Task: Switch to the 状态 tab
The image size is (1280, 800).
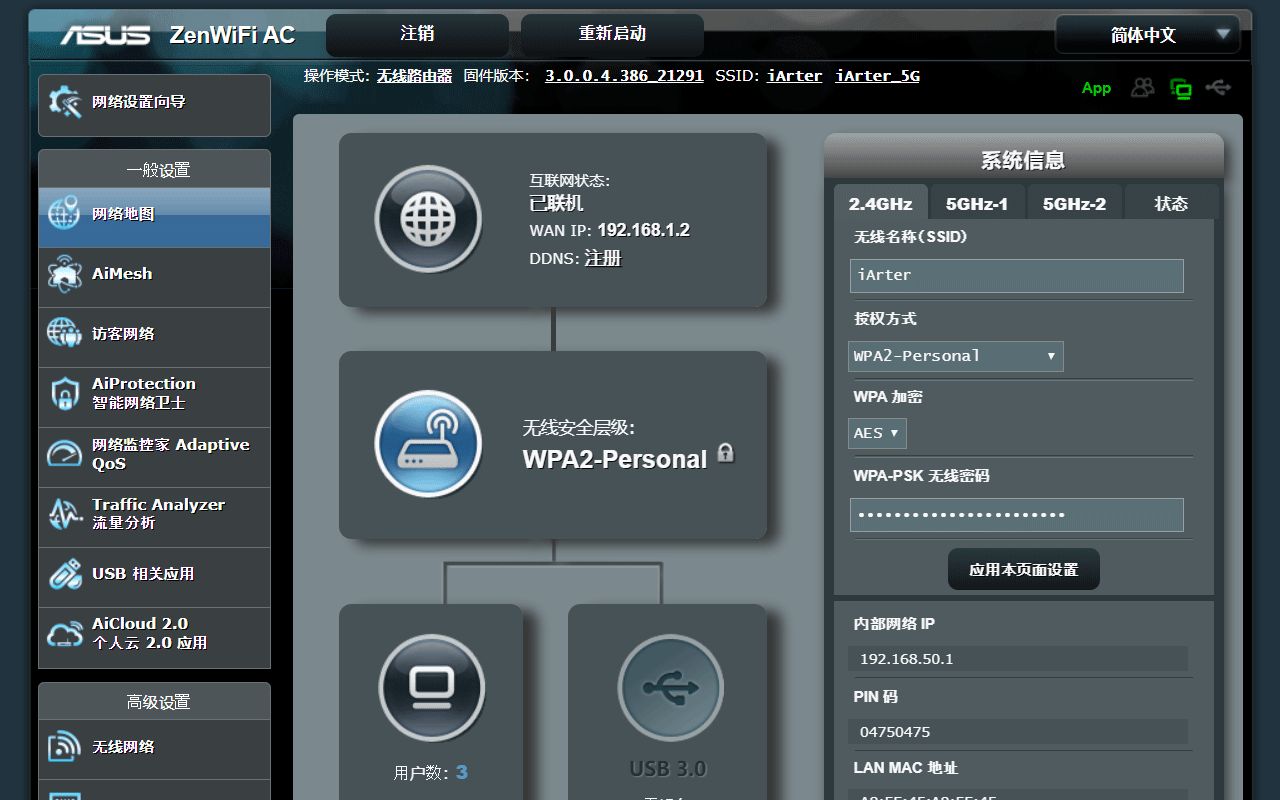Action: (x=1171, y=203)
